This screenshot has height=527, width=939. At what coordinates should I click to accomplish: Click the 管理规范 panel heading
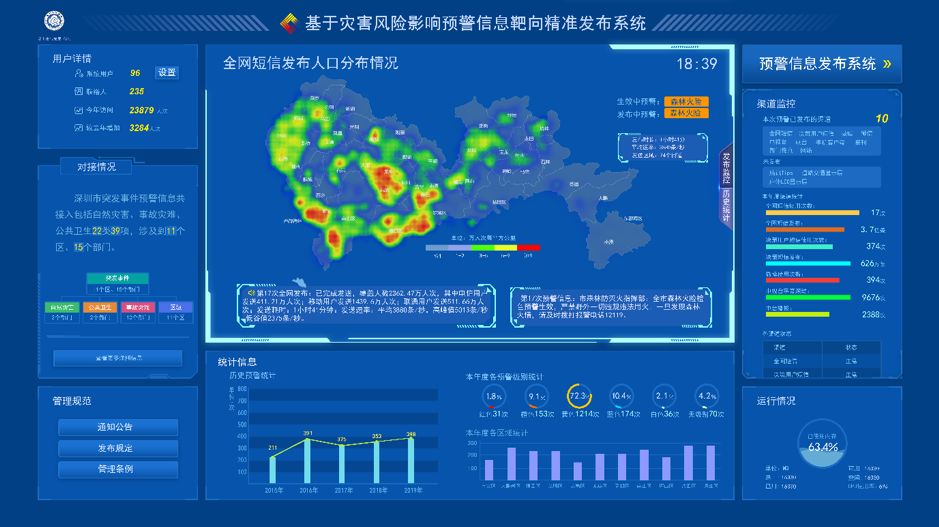(72, 401)
